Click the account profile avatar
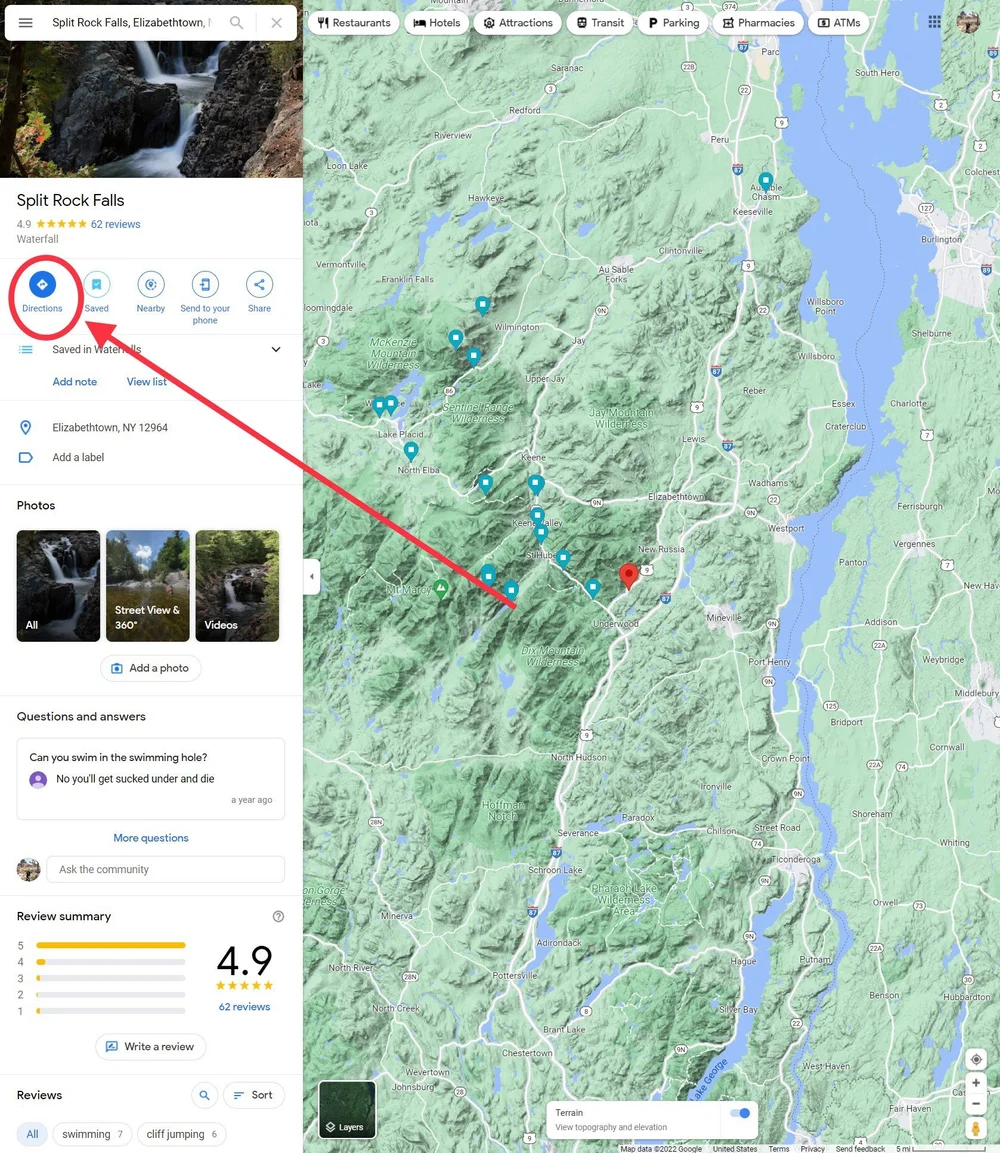Screen dimensions: 1000x1153 [x=968, y=22]
